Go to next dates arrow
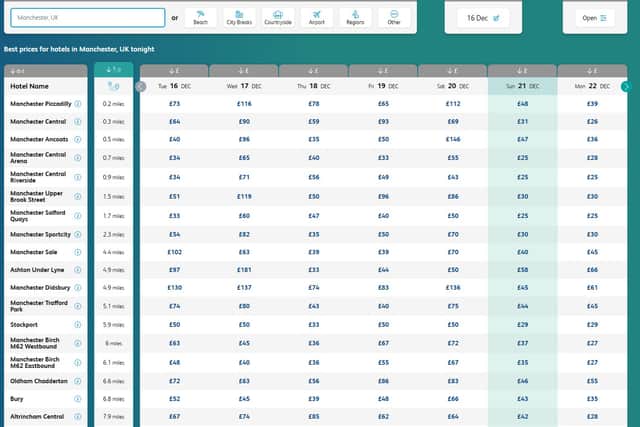Viewport: 640px width, 427px height. coord(626,86)
